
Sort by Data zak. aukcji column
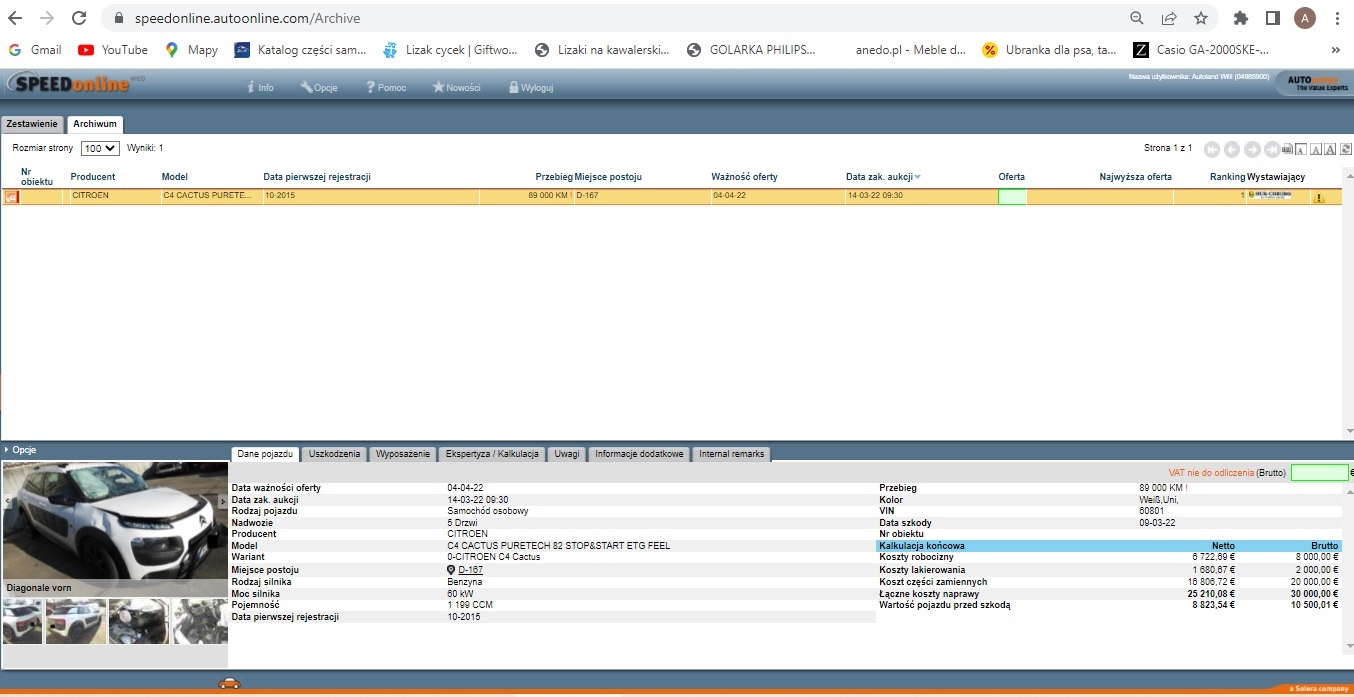click(x=880, y=177)
